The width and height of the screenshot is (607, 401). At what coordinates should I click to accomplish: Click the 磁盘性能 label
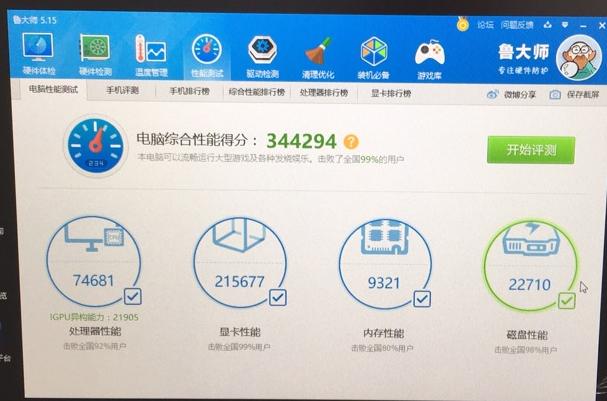click(527, 335)
